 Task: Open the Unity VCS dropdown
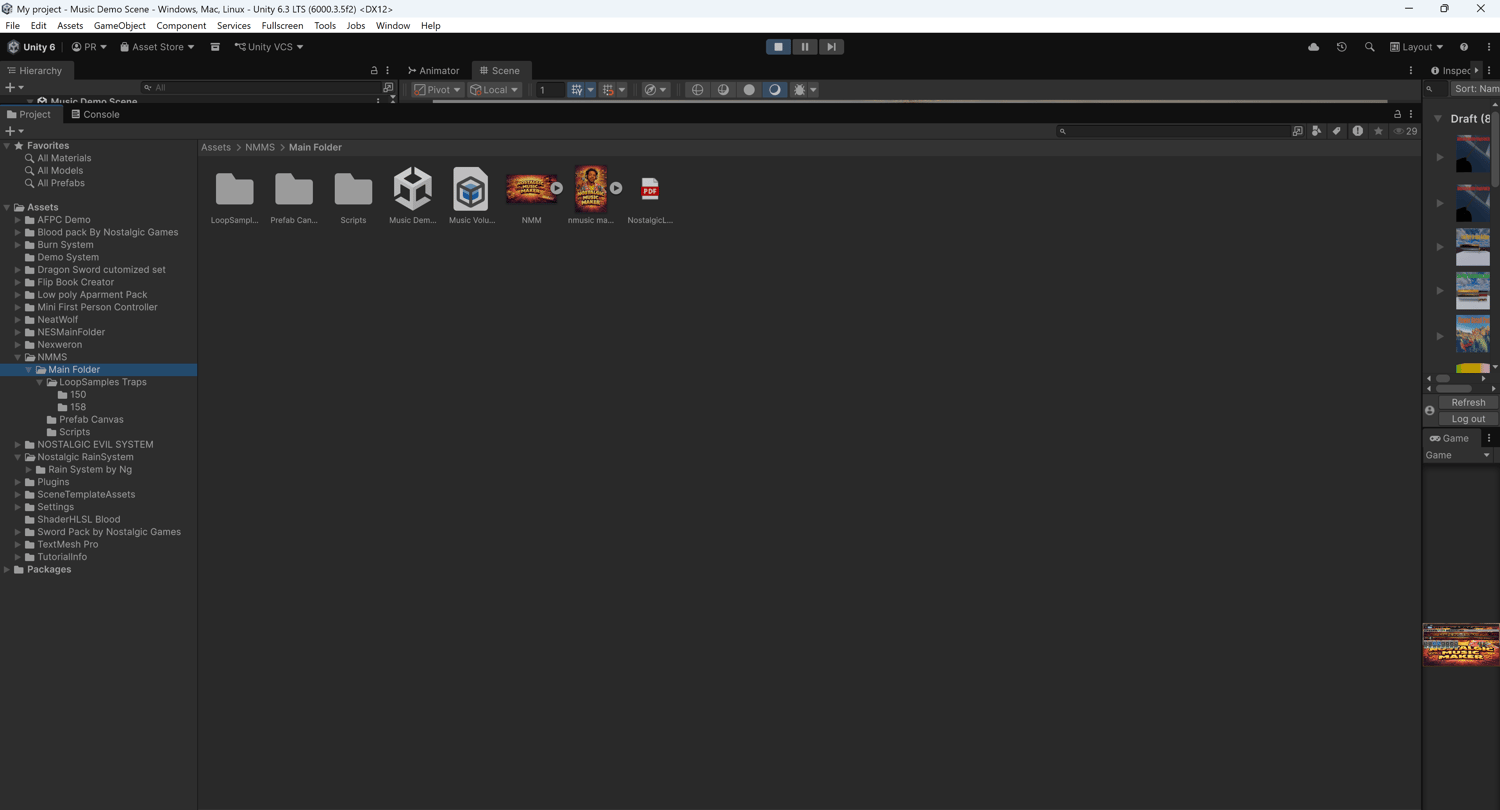coord(269,47)
